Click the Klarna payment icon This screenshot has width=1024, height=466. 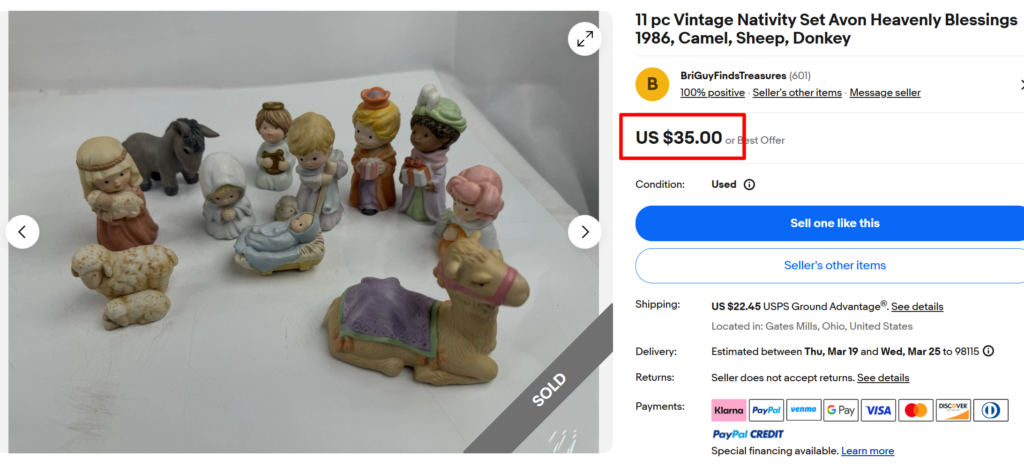point(728,410)
